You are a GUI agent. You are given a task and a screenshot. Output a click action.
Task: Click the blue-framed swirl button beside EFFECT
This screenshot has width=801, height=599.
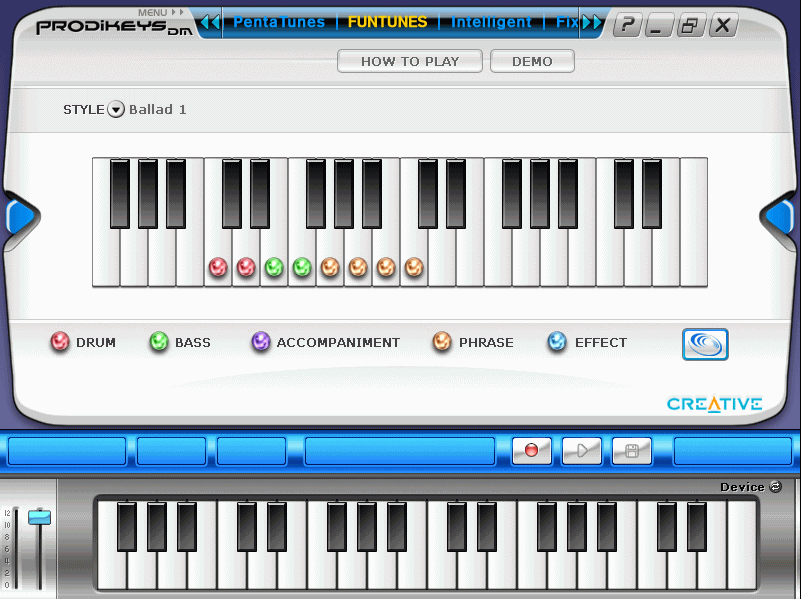click(705, 344)
